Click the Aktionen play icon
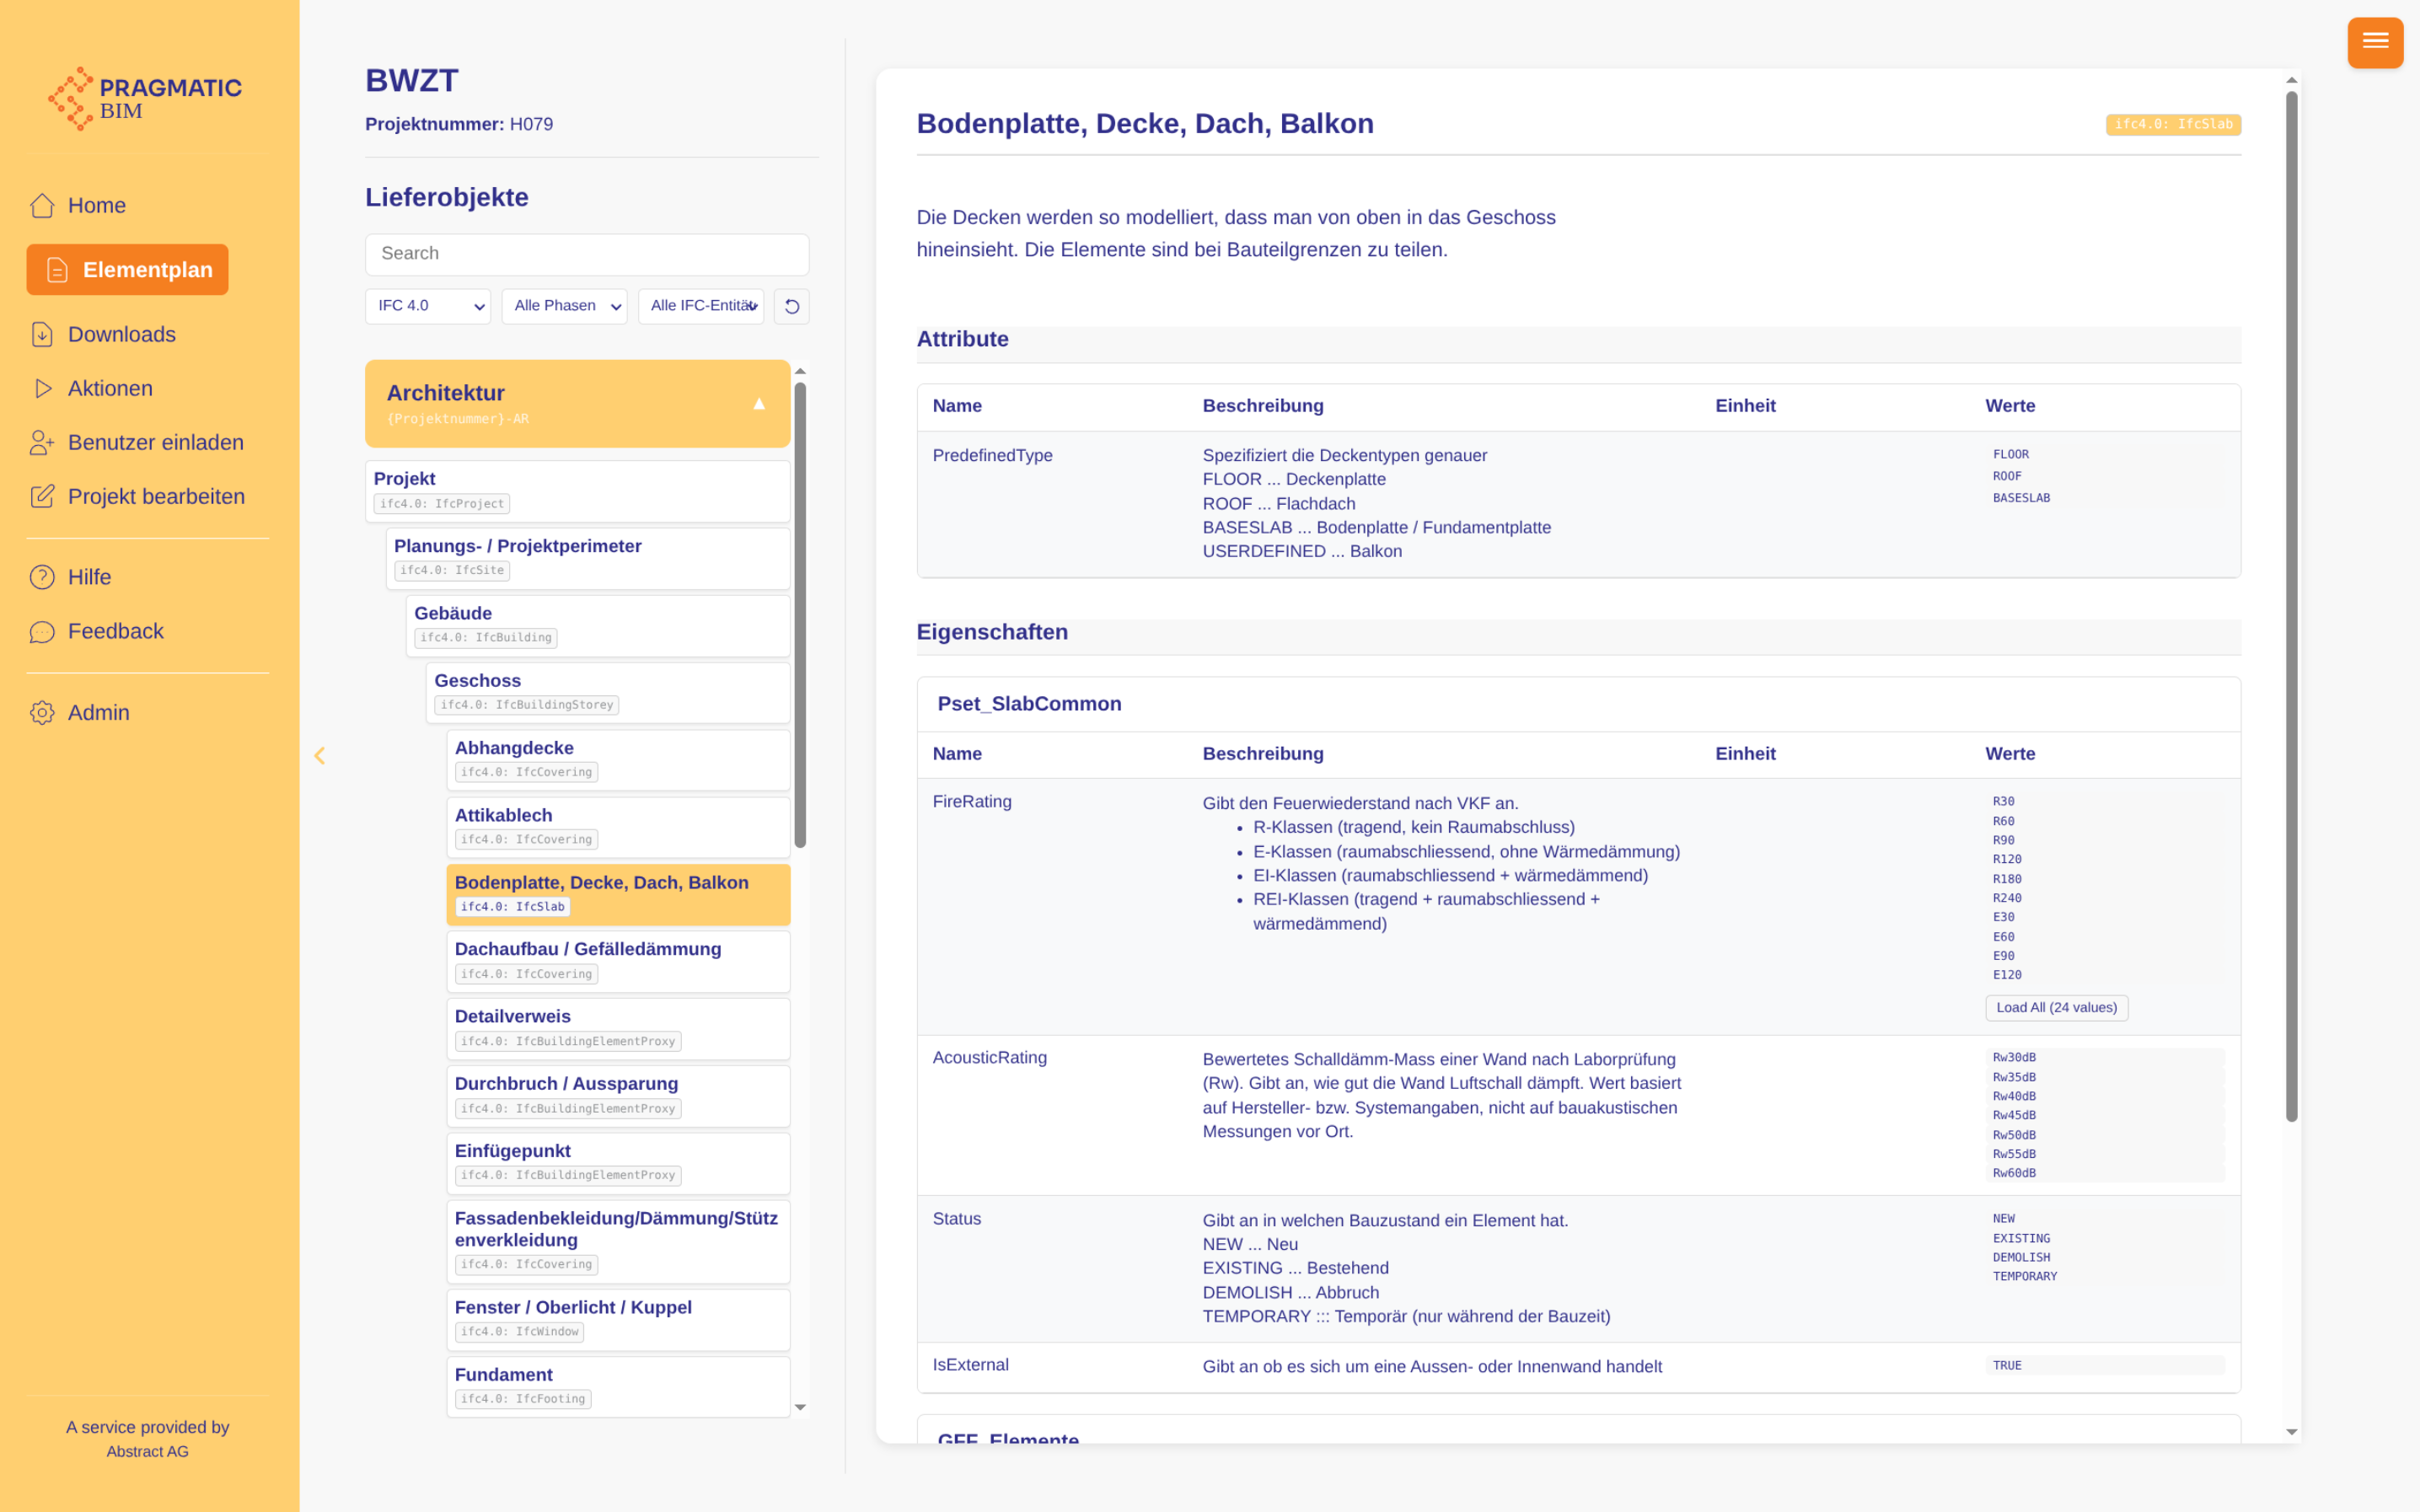 tap(42, 388)
